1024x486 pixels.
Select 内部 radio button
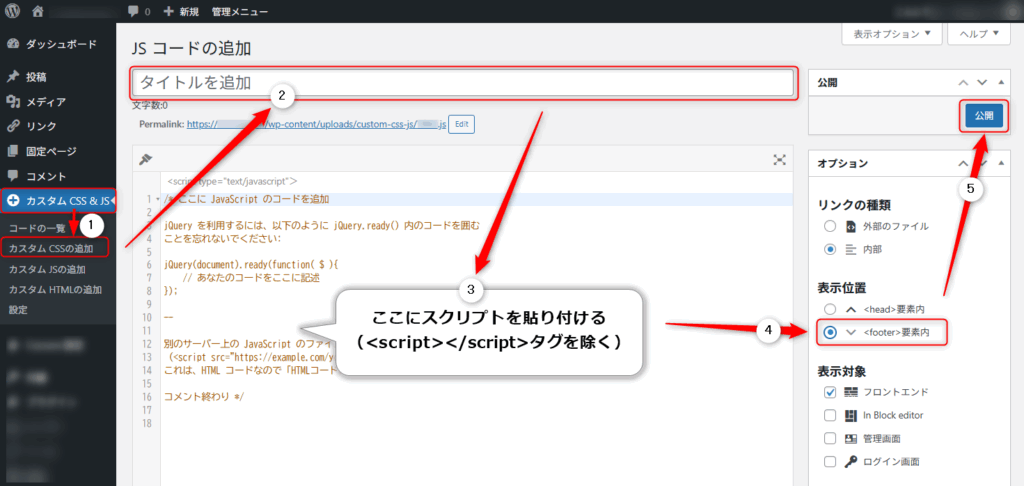click(x=829, y=249)
